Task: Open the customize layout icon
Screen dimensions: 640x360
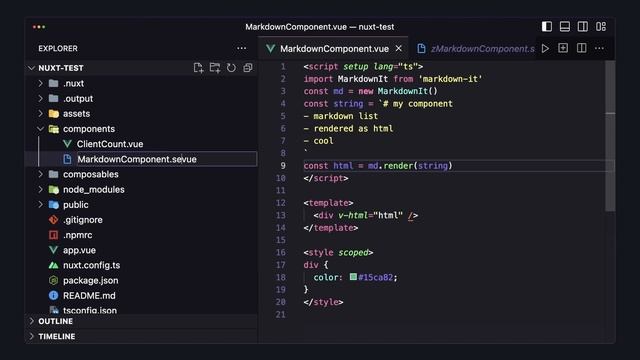Action: (x=600, y=27)
